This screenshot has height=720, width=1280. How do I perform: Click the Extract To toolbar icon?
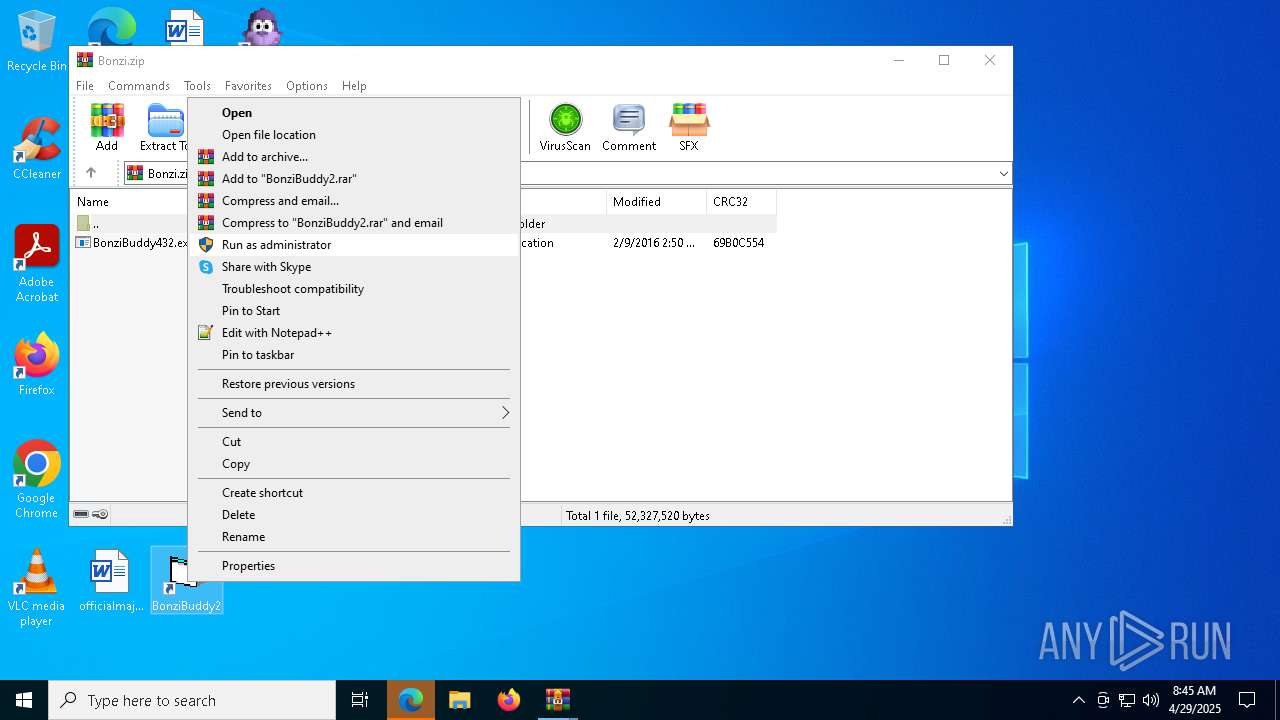coord(163,127)
